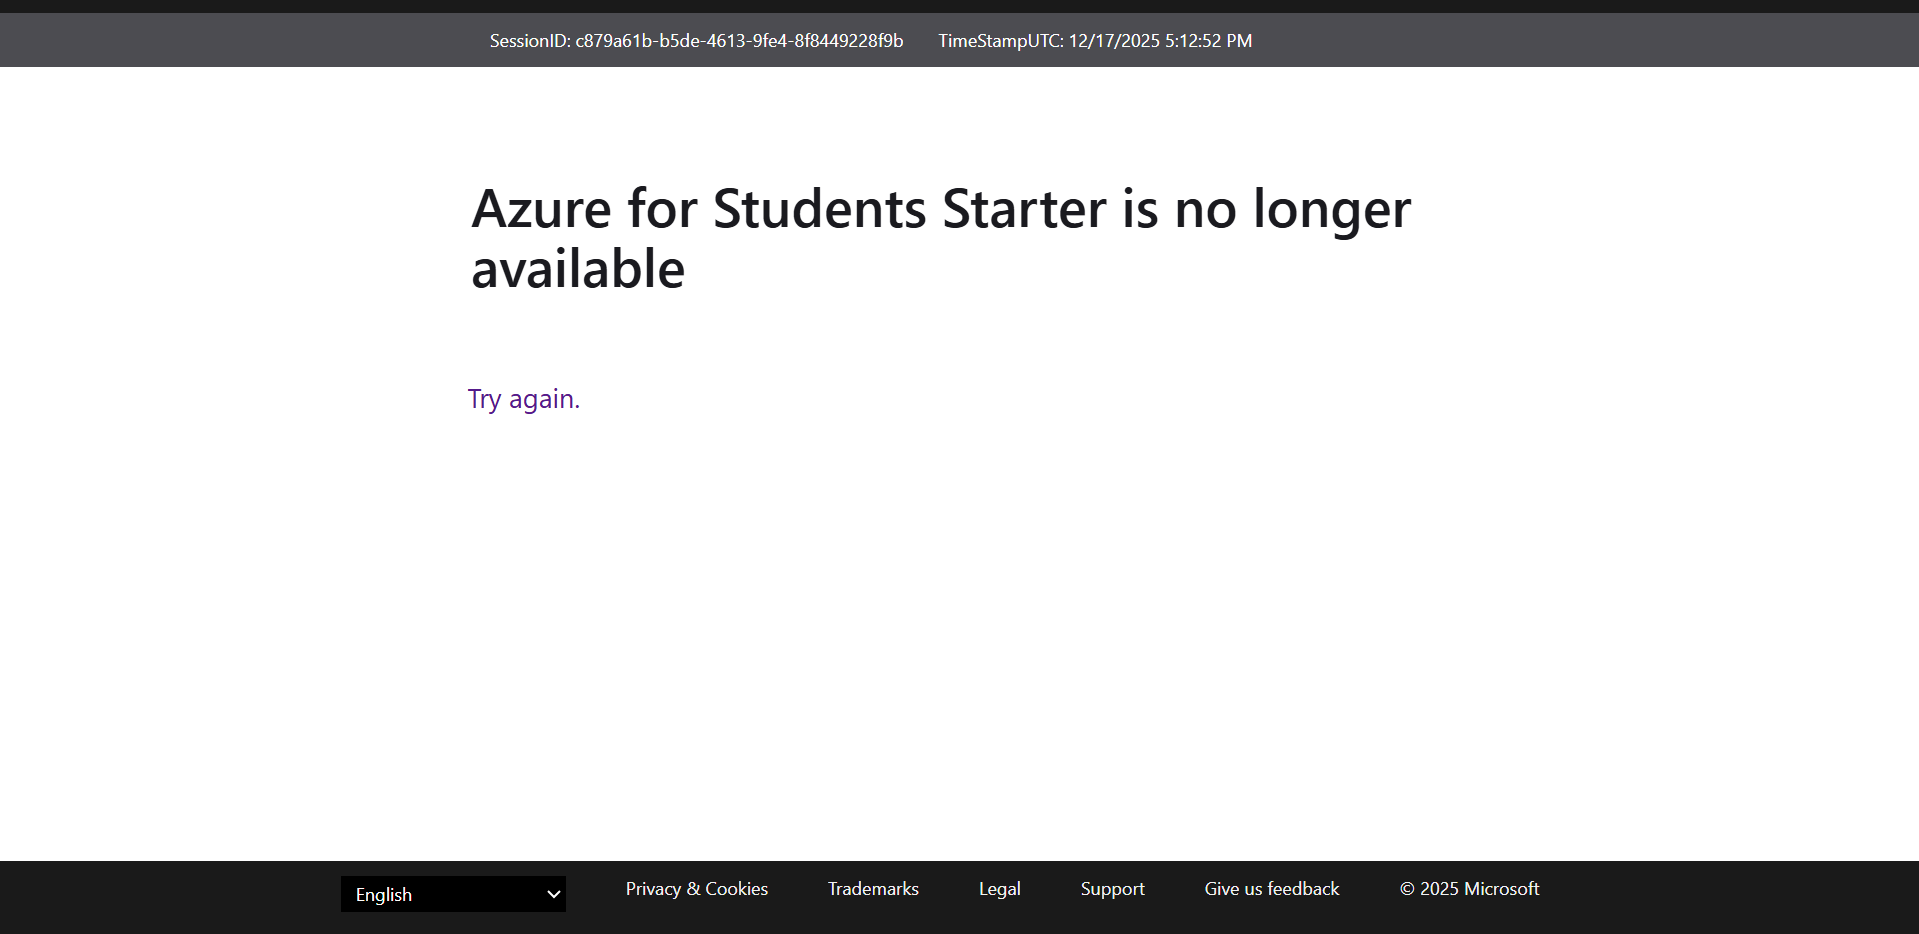Get help via the Support link

tap(1112, 888)
